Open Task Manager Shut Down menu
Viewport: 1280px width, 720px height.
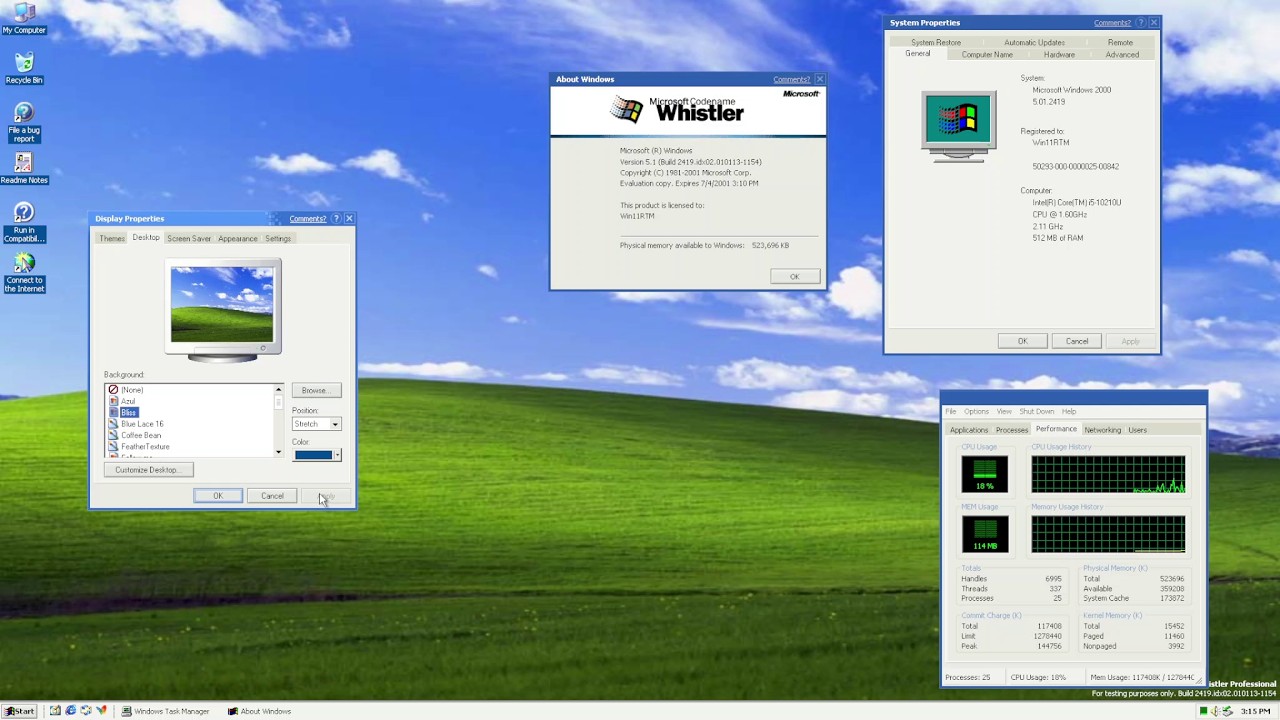click(x=1037, y=411)
